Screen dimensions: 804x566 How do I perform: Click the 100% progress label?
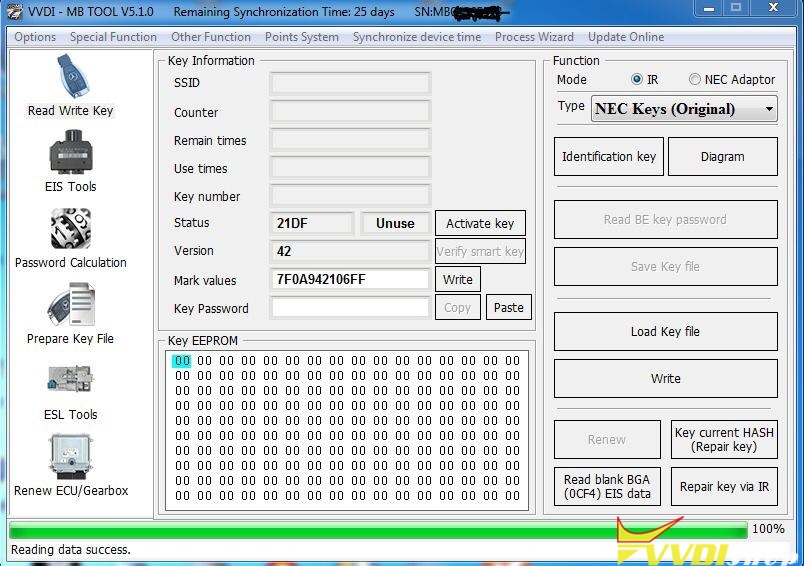[x=768, y=529]
